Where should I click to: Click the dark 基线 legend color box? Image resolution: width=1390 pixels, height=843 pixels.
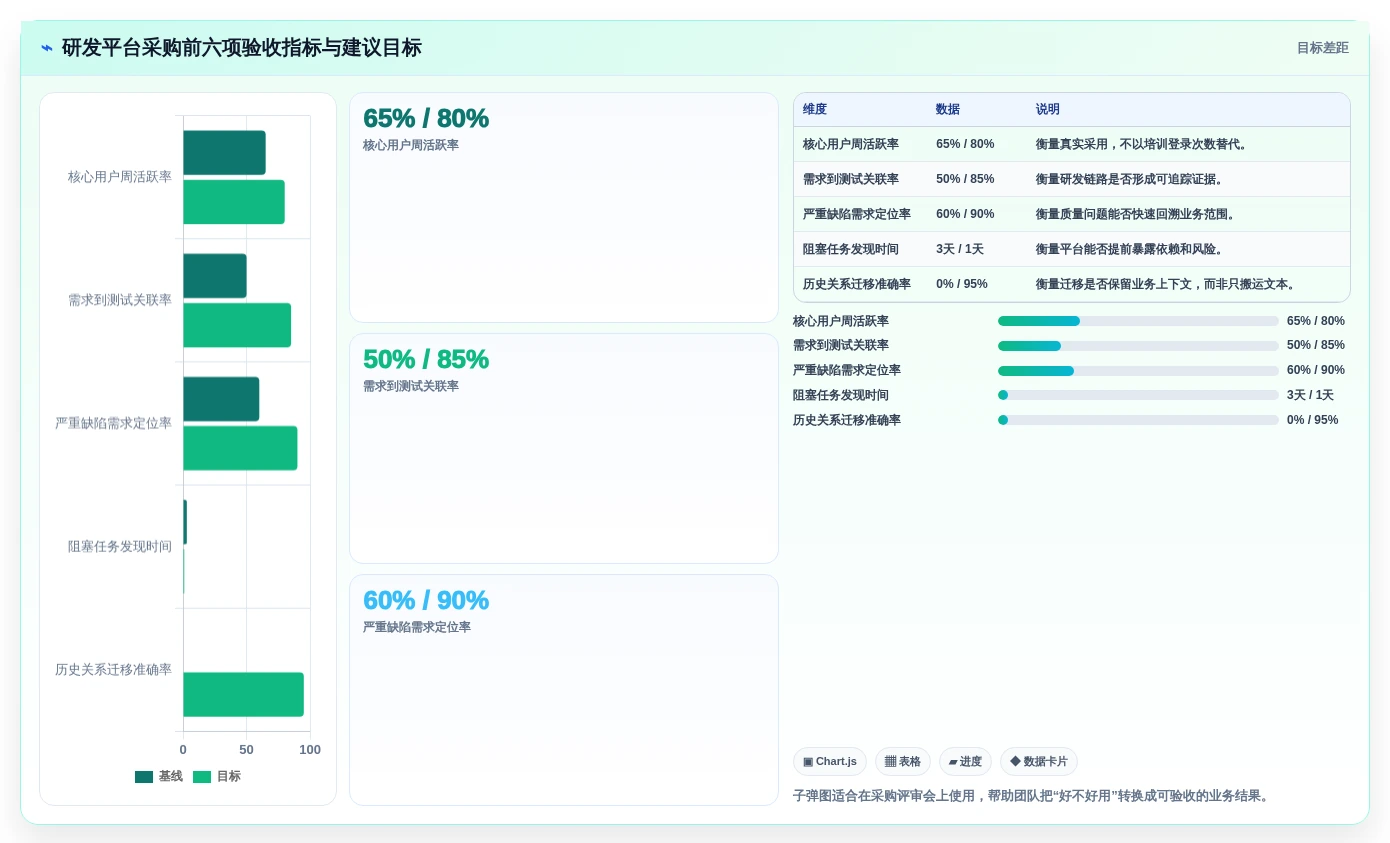click(x=144, y=777)
